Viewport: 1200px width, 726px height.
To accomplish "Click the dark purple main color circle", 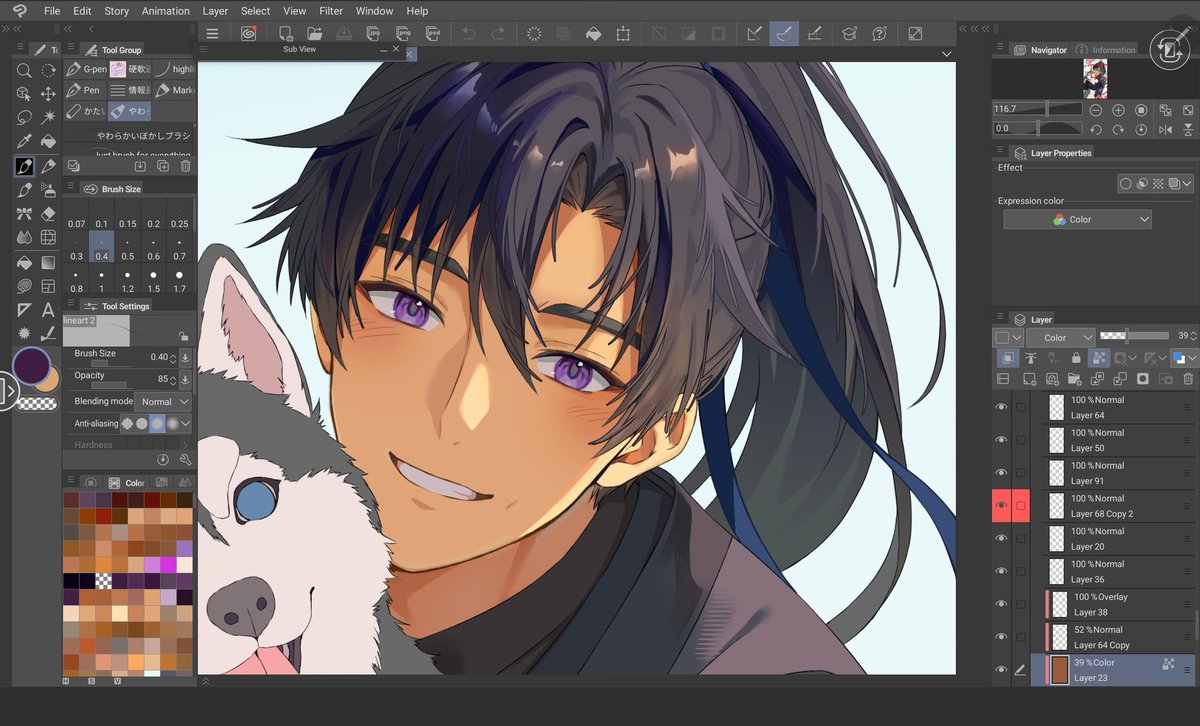I will point(30,366).
